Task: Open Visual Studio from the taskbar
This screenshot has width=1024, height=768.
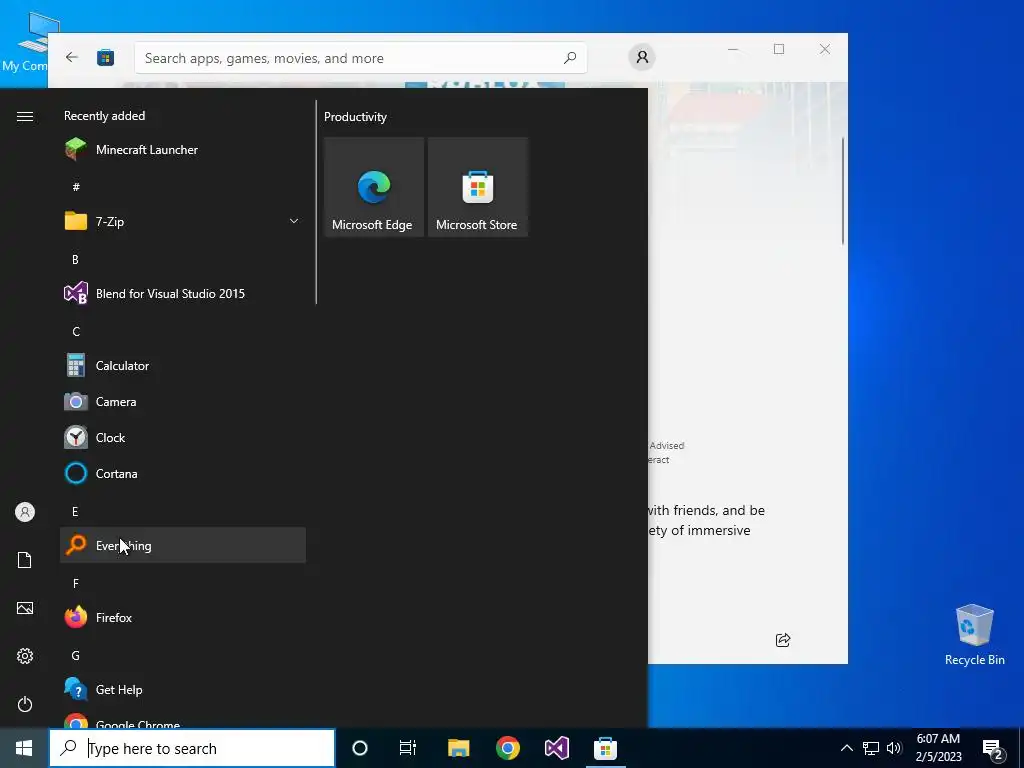Action: [x=556, y=748]
